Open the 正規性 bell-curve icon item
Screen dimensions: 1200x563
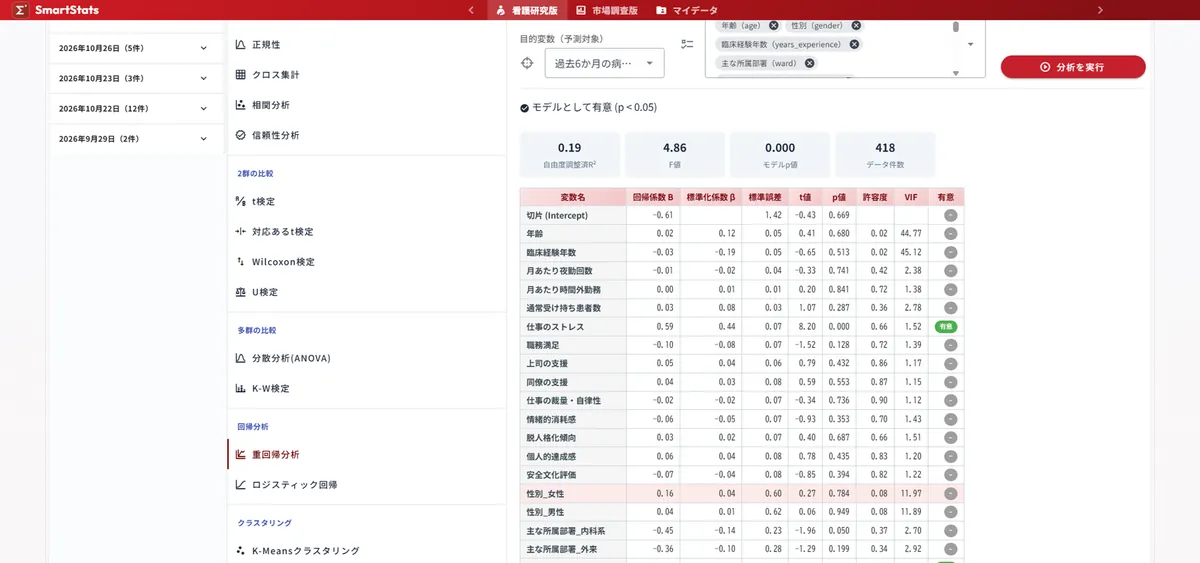[x=240, y=45]
